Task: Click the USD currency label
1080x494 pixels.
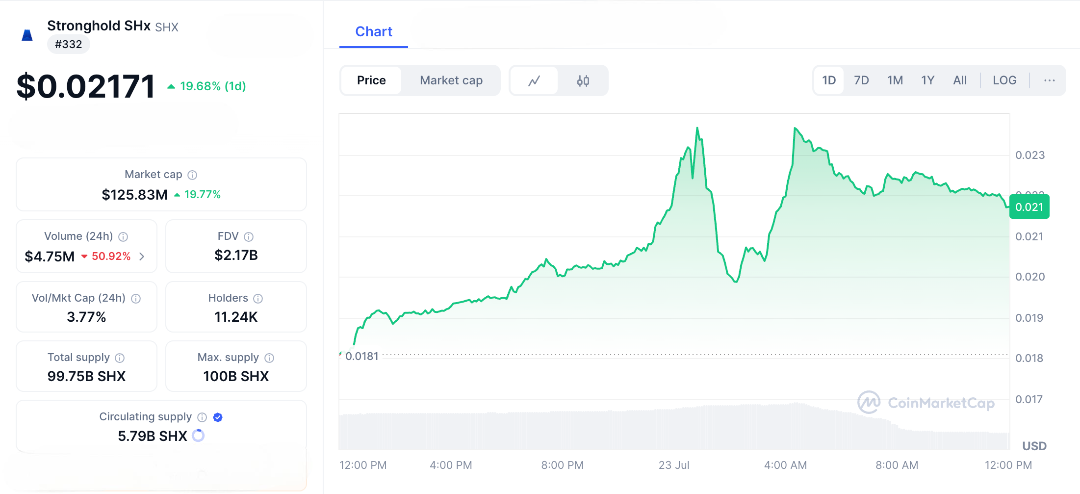Action: coord(1034,446)
